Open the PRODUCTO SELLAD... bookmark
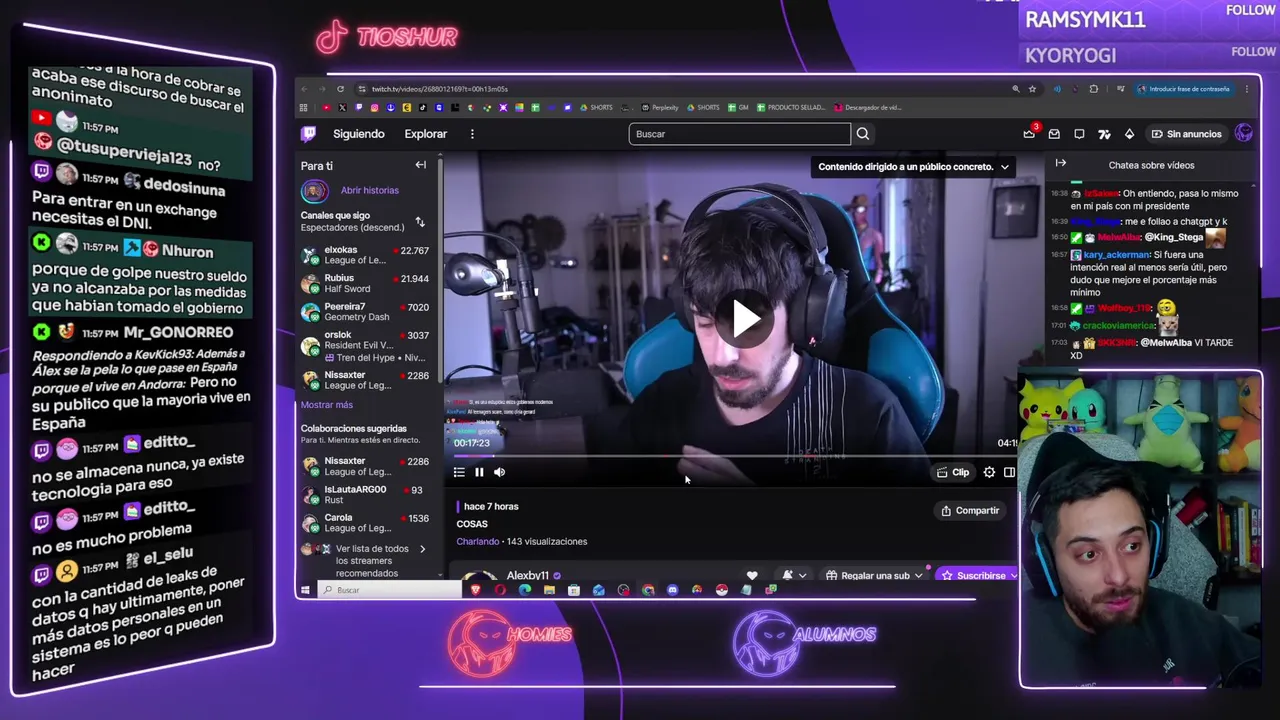 [x=791, y=107]
